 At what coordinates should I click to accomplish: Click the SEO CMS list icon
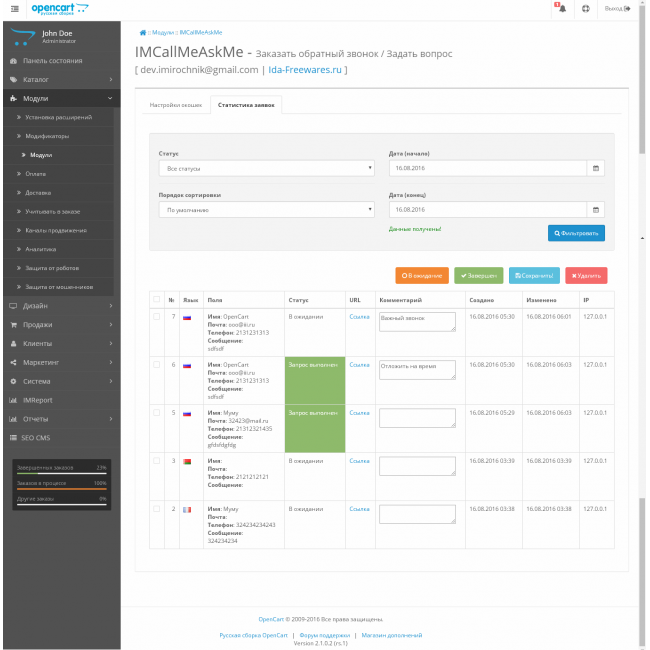[x=13, y=438]
